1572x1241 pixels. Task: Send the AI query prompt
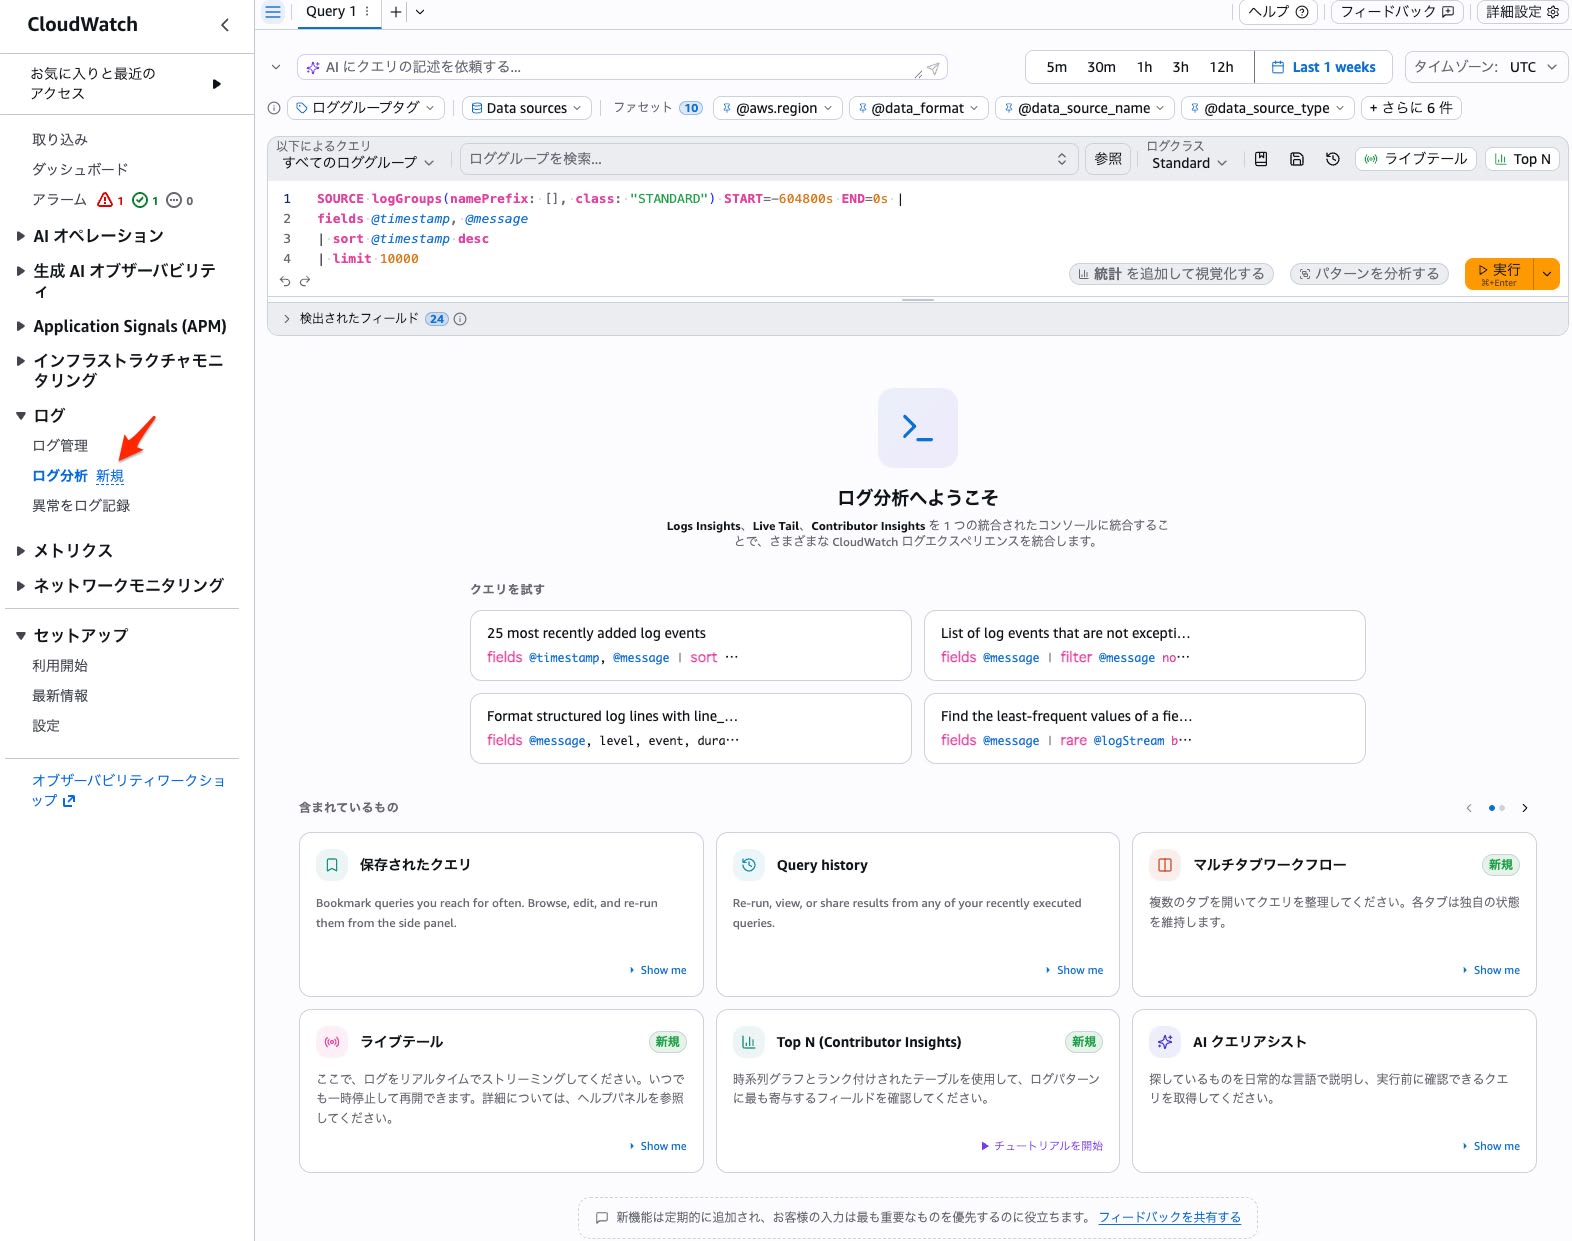tap(932, 68)
